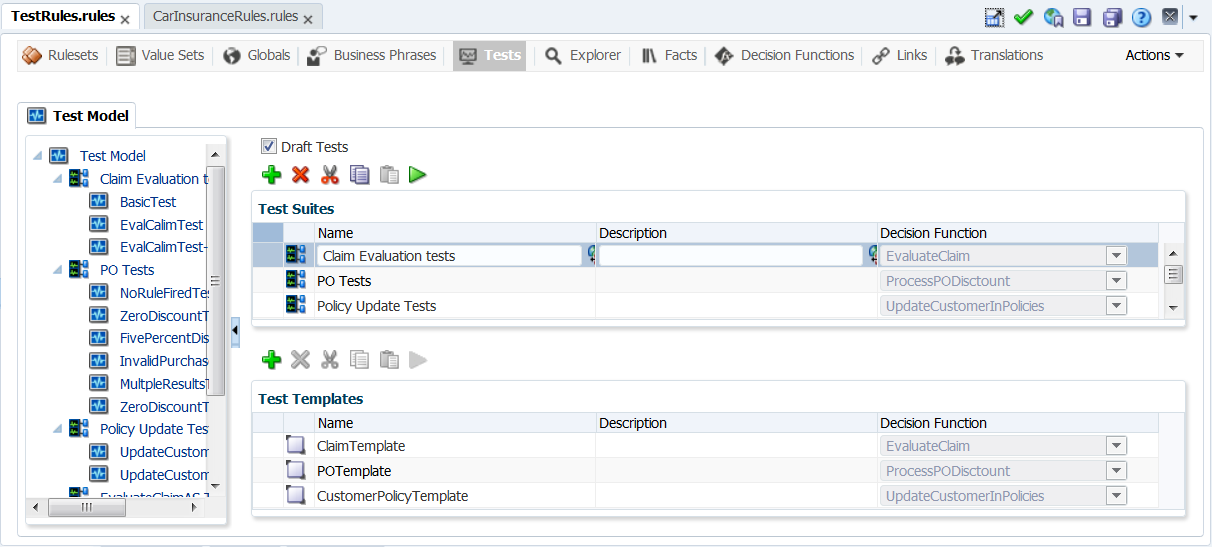Click the ClaimTemplate row icon
The height and width of the screenshot is (547, 1212).
295,446
